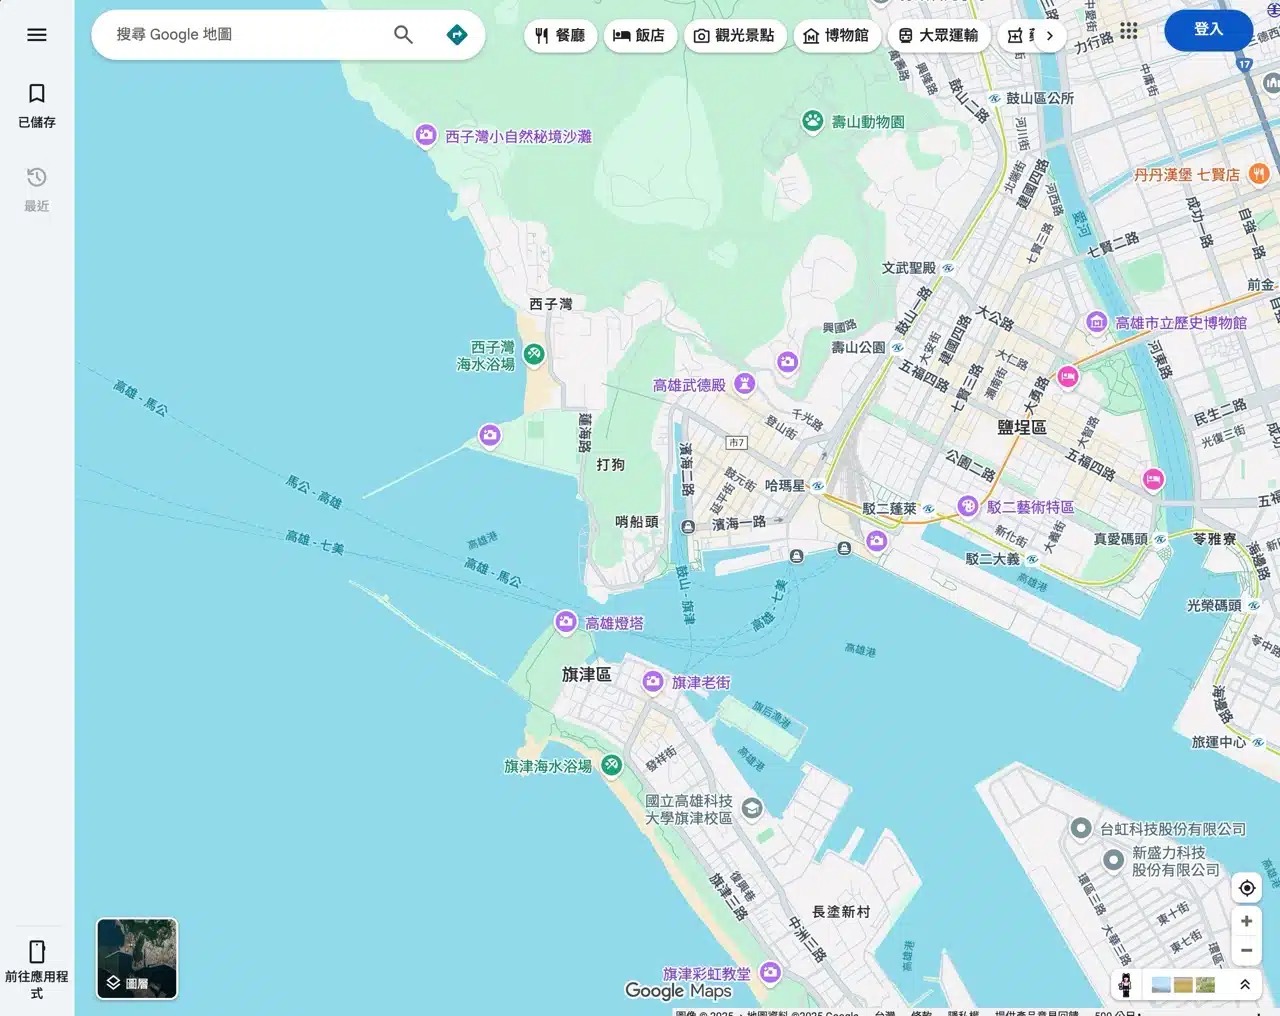Open directions with the blue arrow icon
The width and height of the screenshot is (1280, 1016).
tap(457, 35)
